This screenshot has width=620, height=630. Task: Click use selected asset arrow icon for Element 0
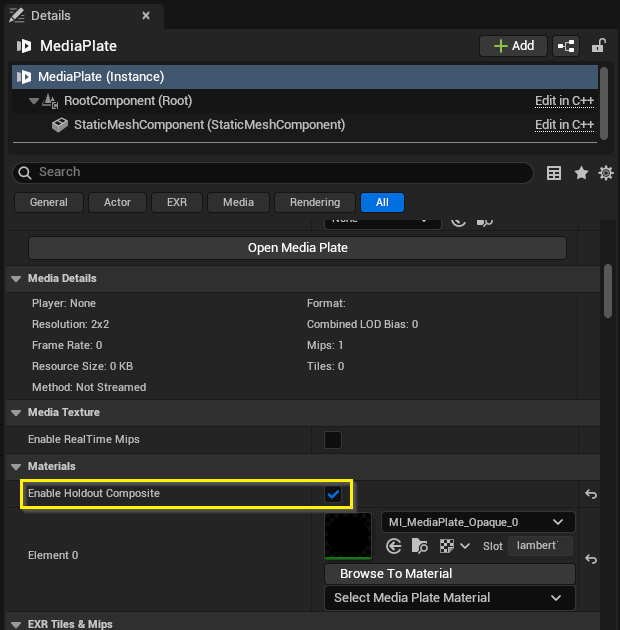point(393,546)
